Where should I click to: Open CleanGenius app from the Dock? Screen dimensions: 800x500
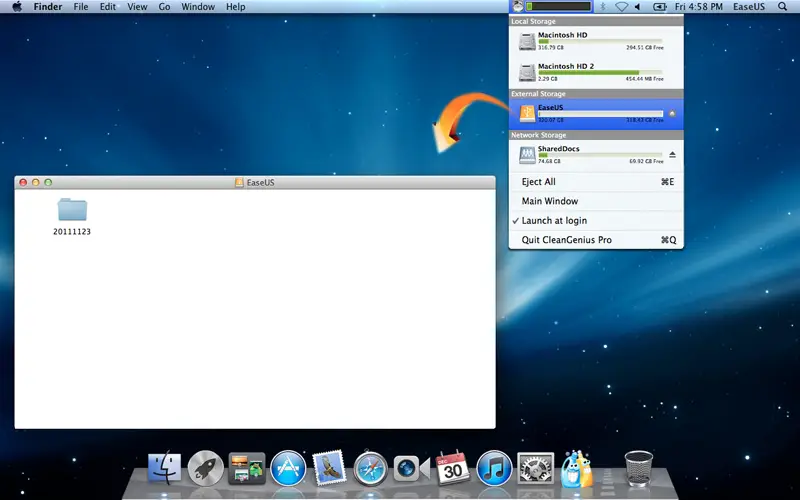(x=577, y=468)
